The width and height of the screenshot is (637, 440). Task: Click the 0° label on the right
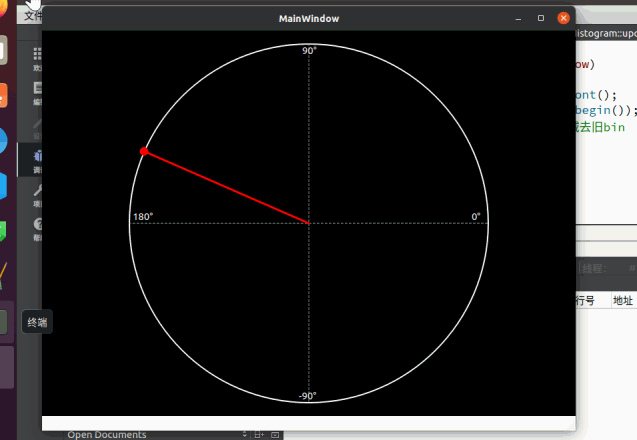pos(476,217)
